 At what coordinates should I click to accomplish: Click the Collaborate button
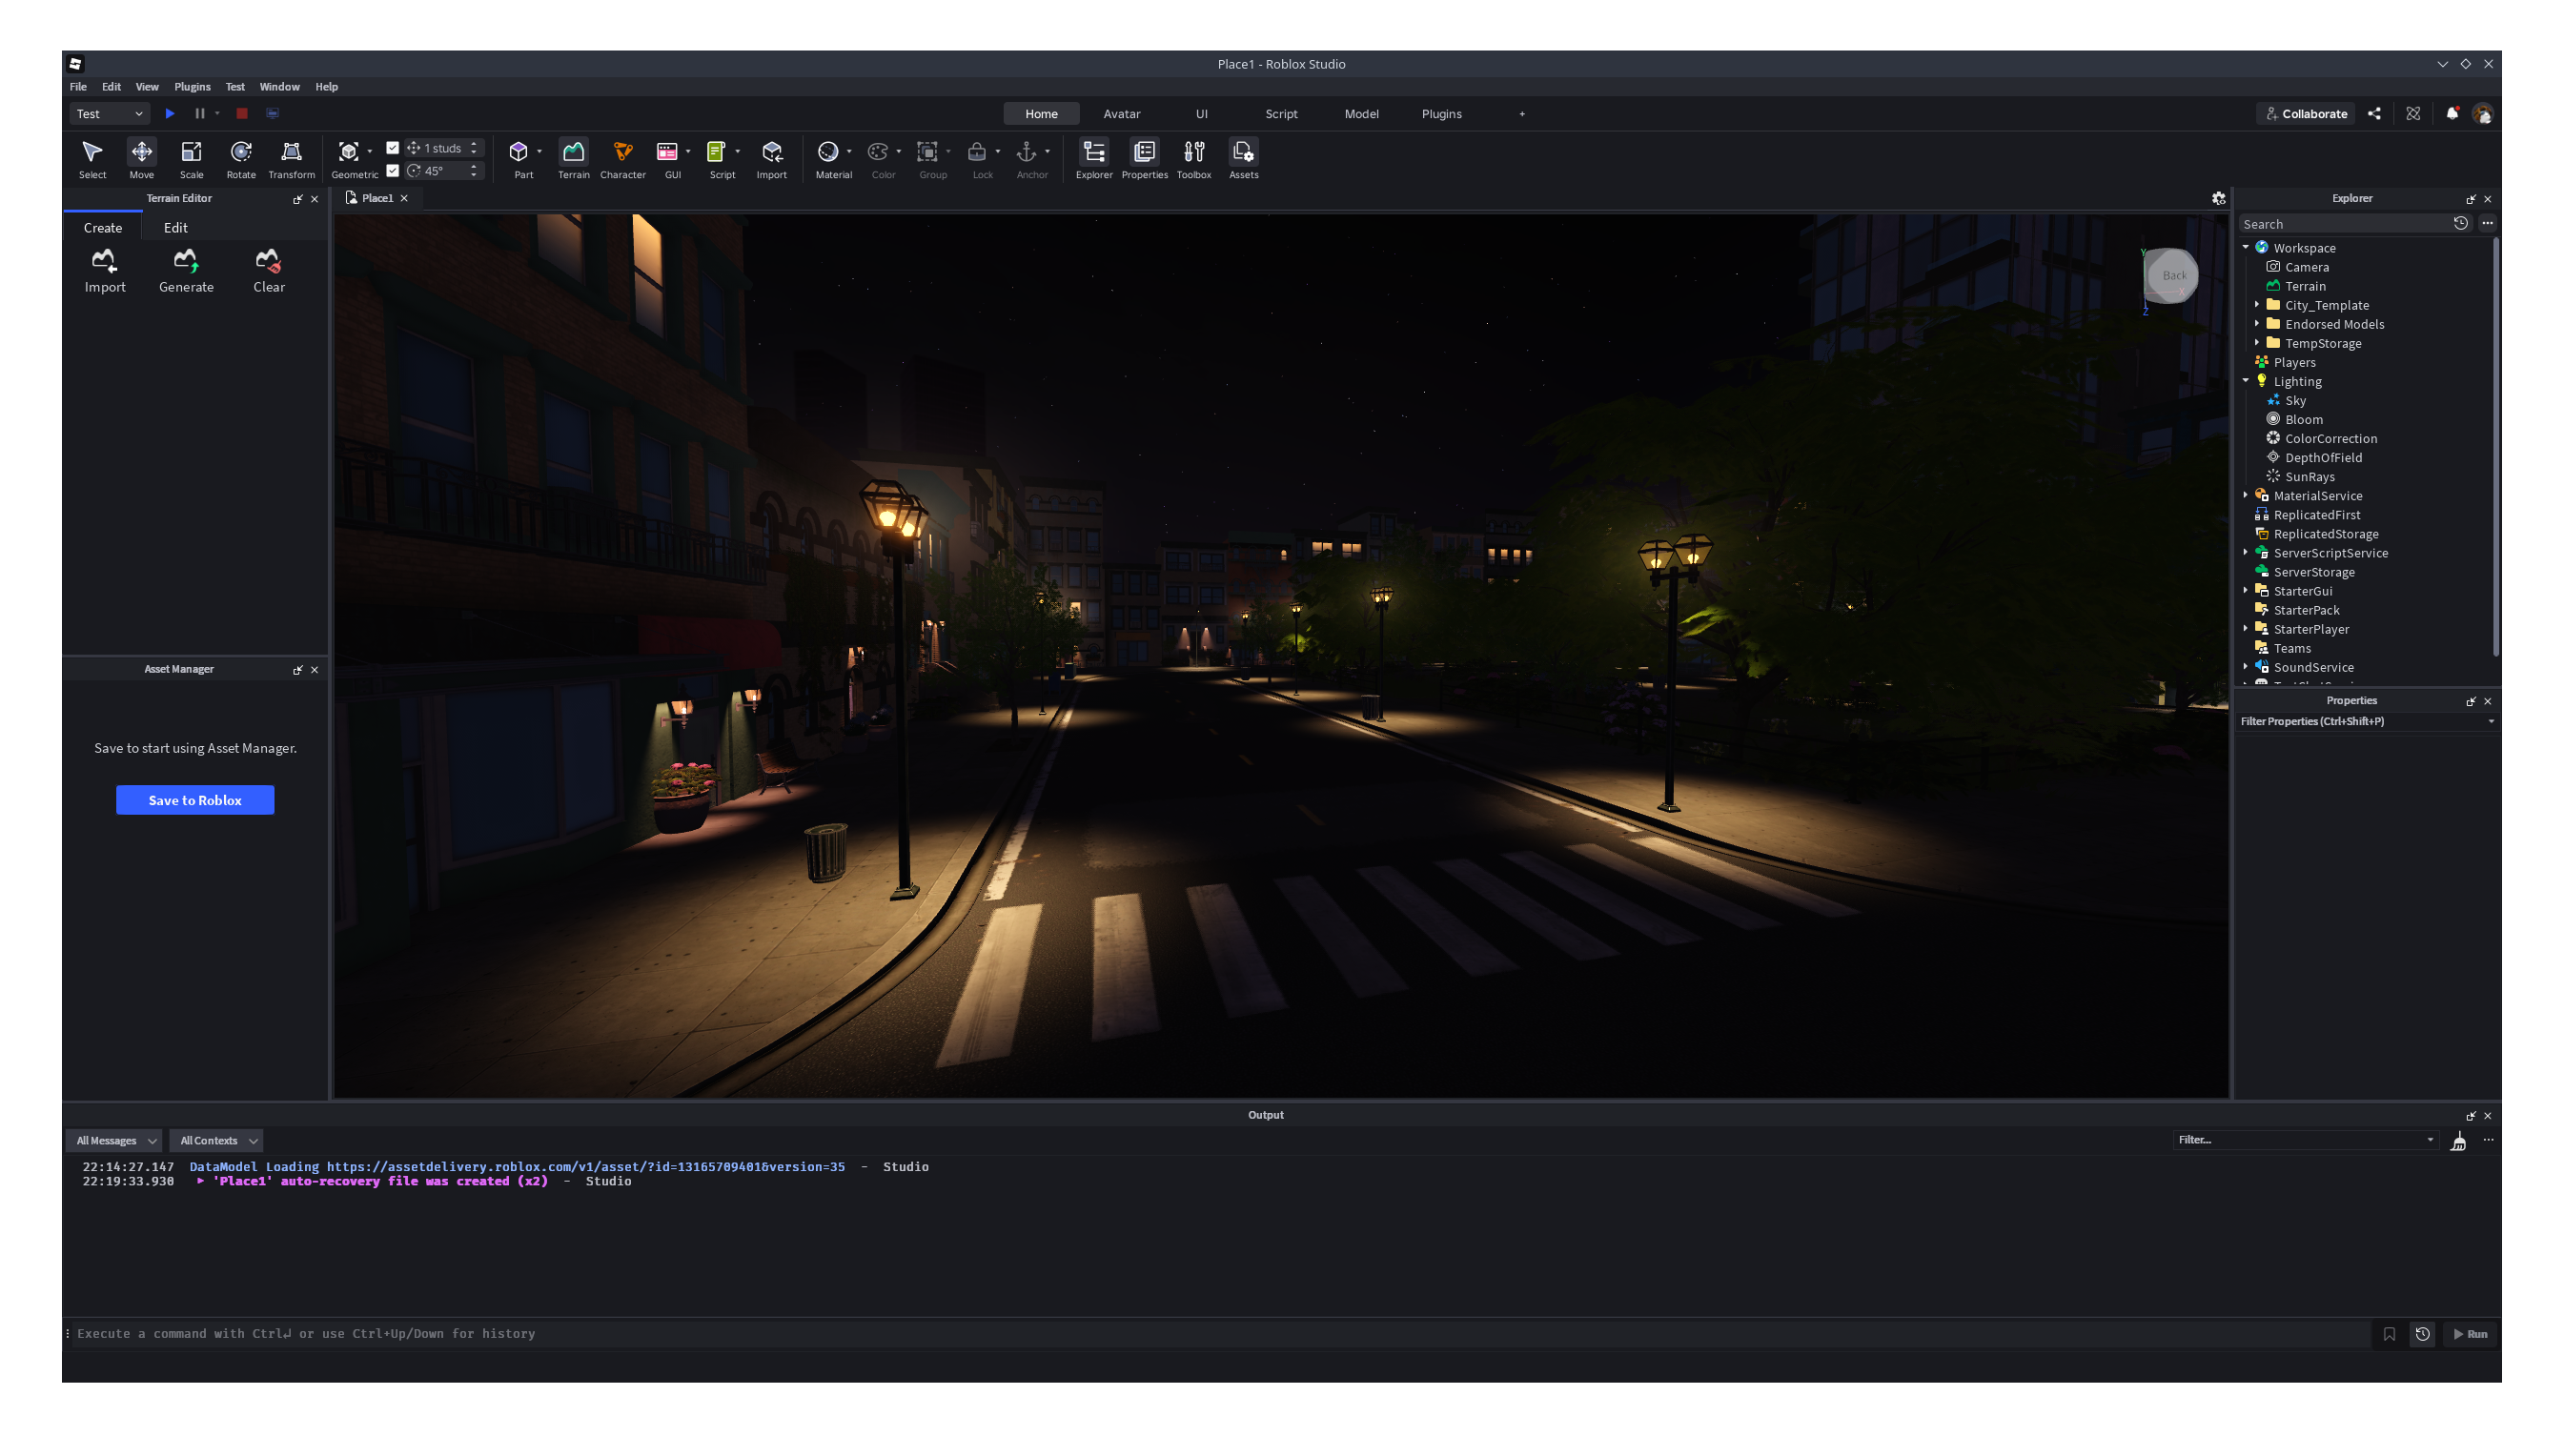[2305, 114]
